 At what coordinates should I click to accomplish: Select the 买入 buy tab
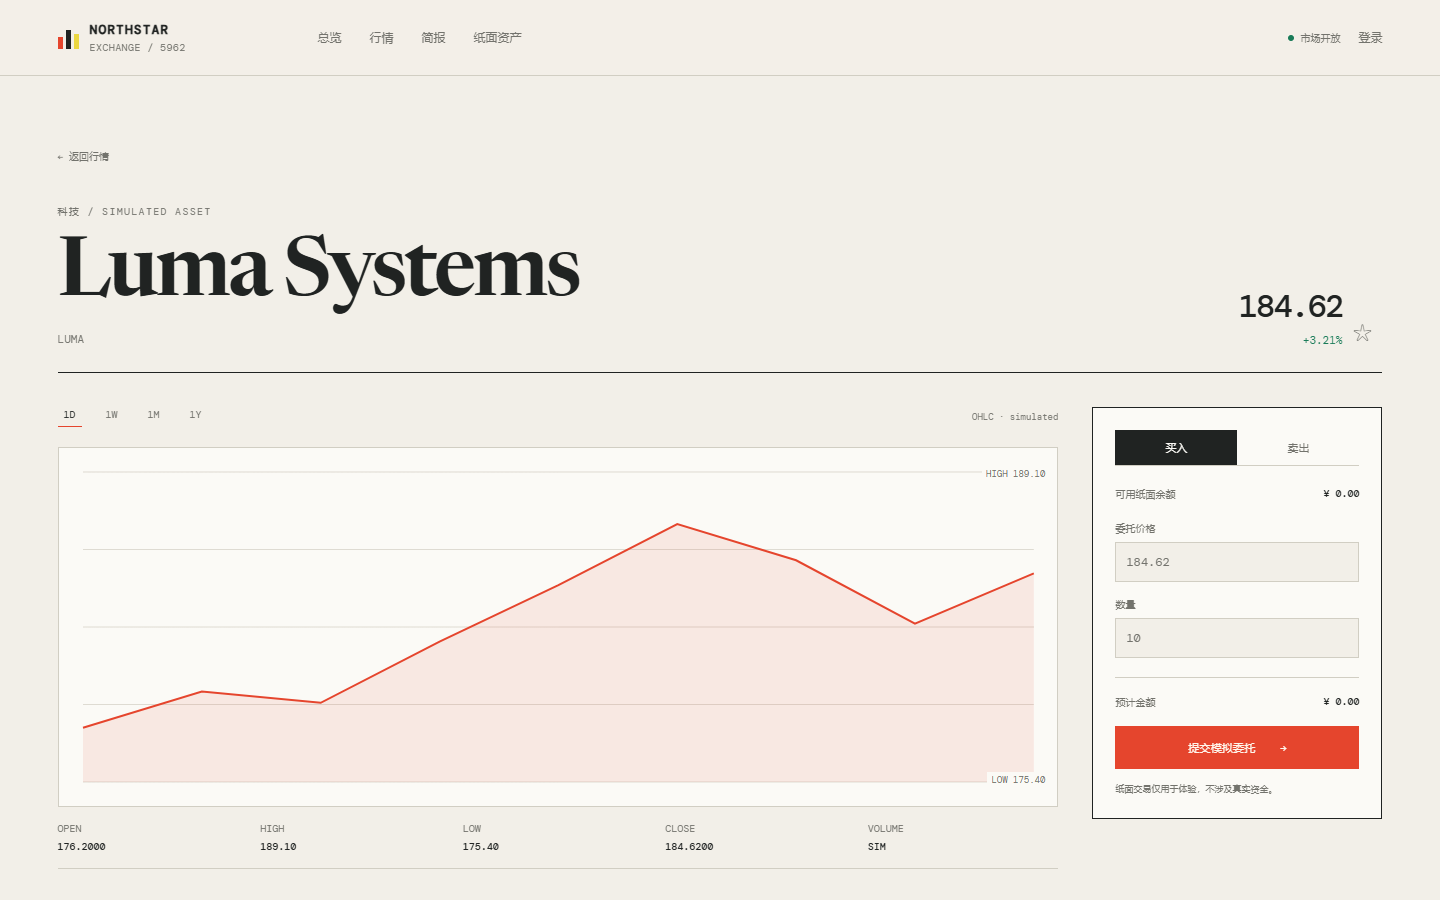(x=1176, y=448)
